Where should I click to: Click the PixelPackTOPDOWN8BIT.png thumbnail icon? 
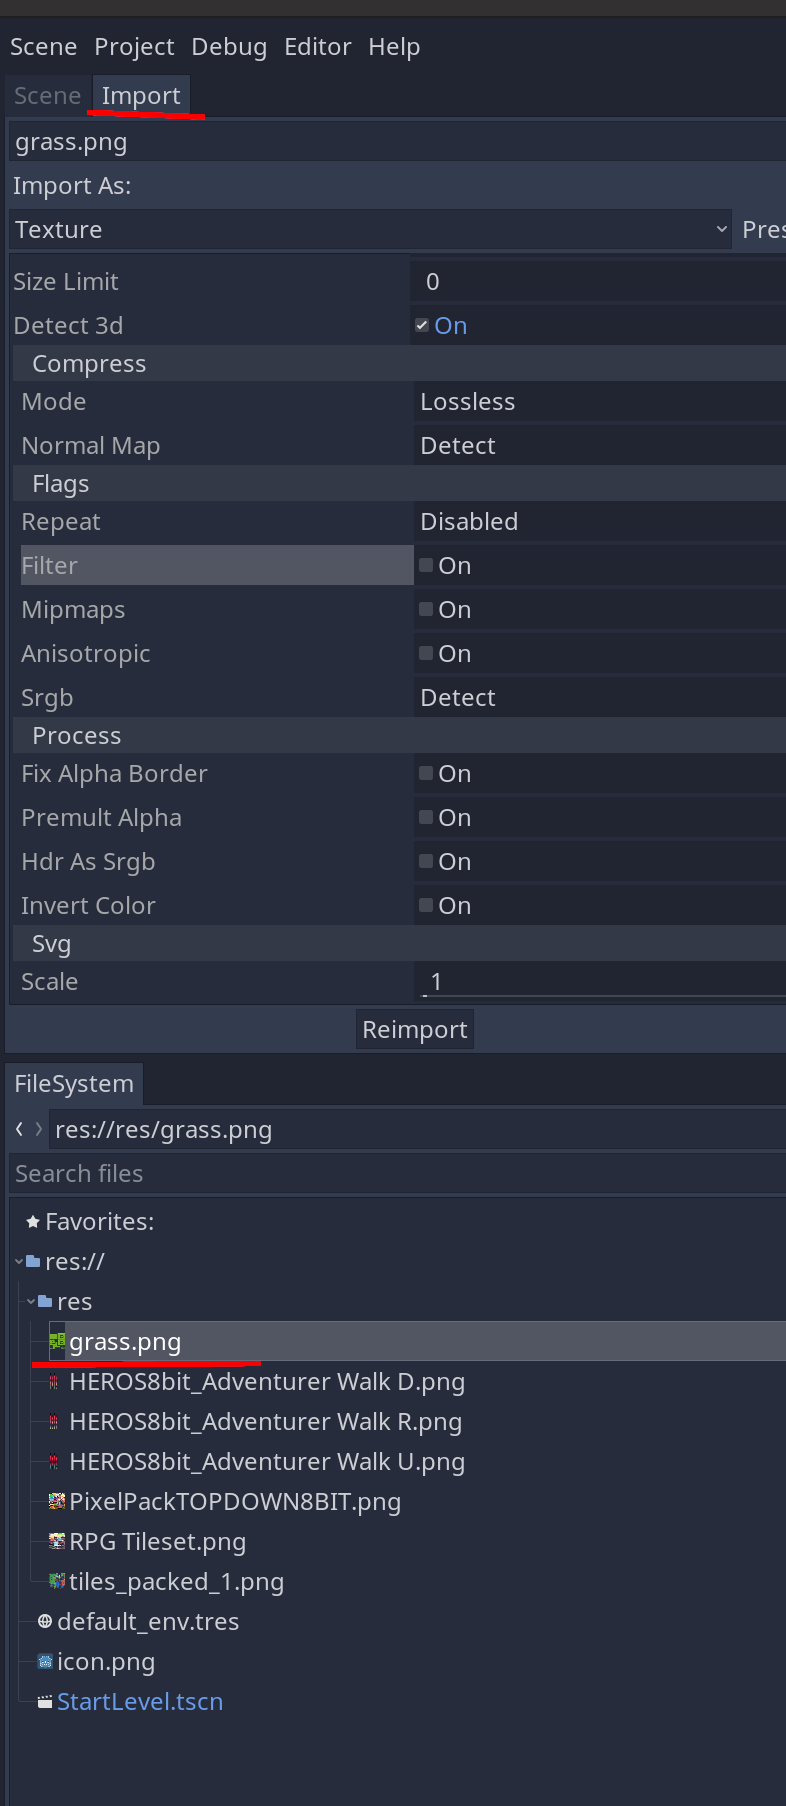57,1501
